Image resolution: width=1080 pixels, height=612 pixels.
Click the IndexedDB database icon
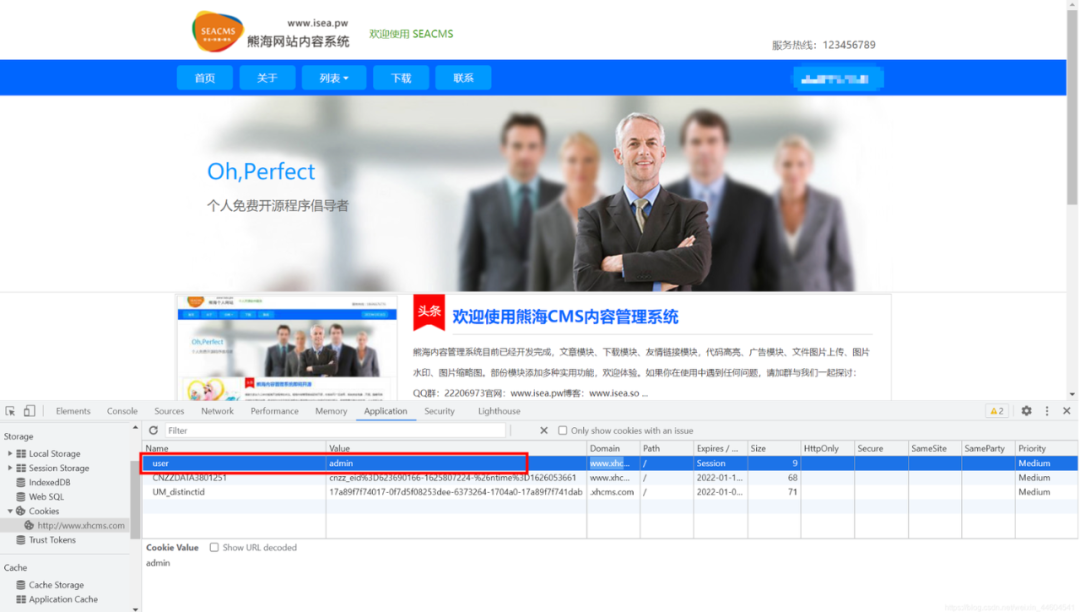21,483
